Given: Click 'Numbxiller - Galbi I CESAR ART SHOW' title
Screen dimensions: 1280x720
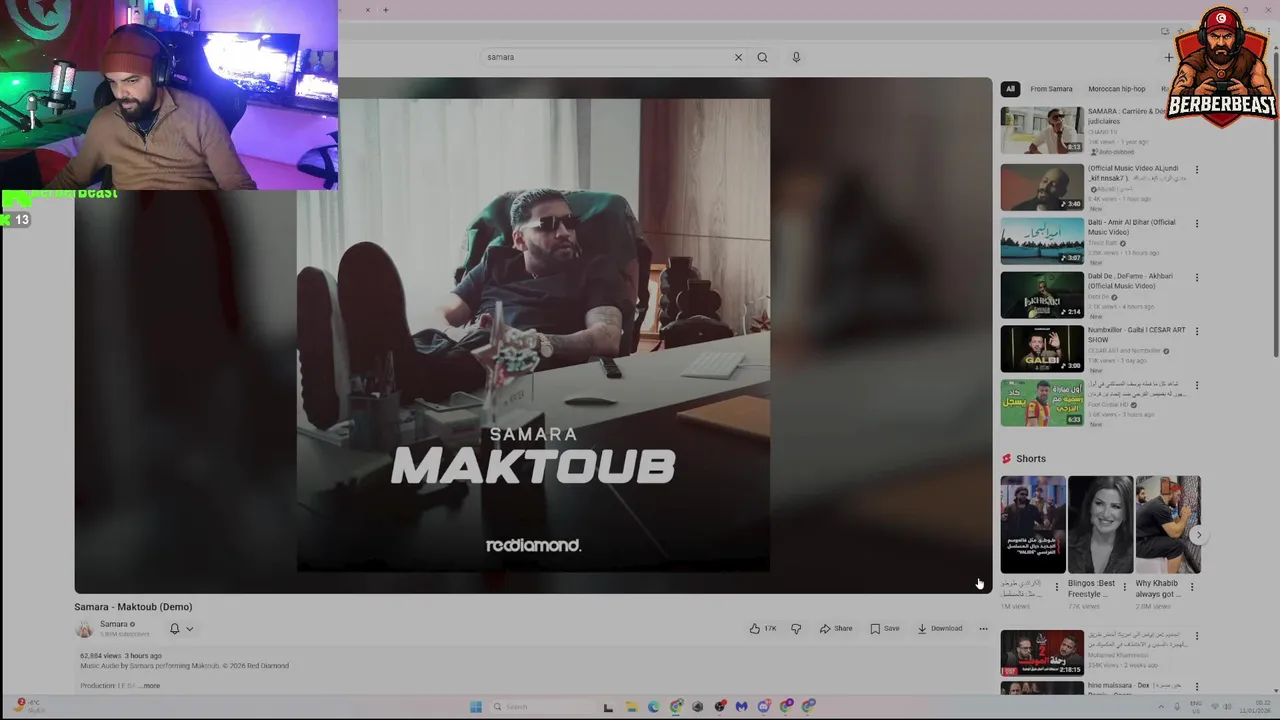Looking at the screenshot, I should point(1137,335).
